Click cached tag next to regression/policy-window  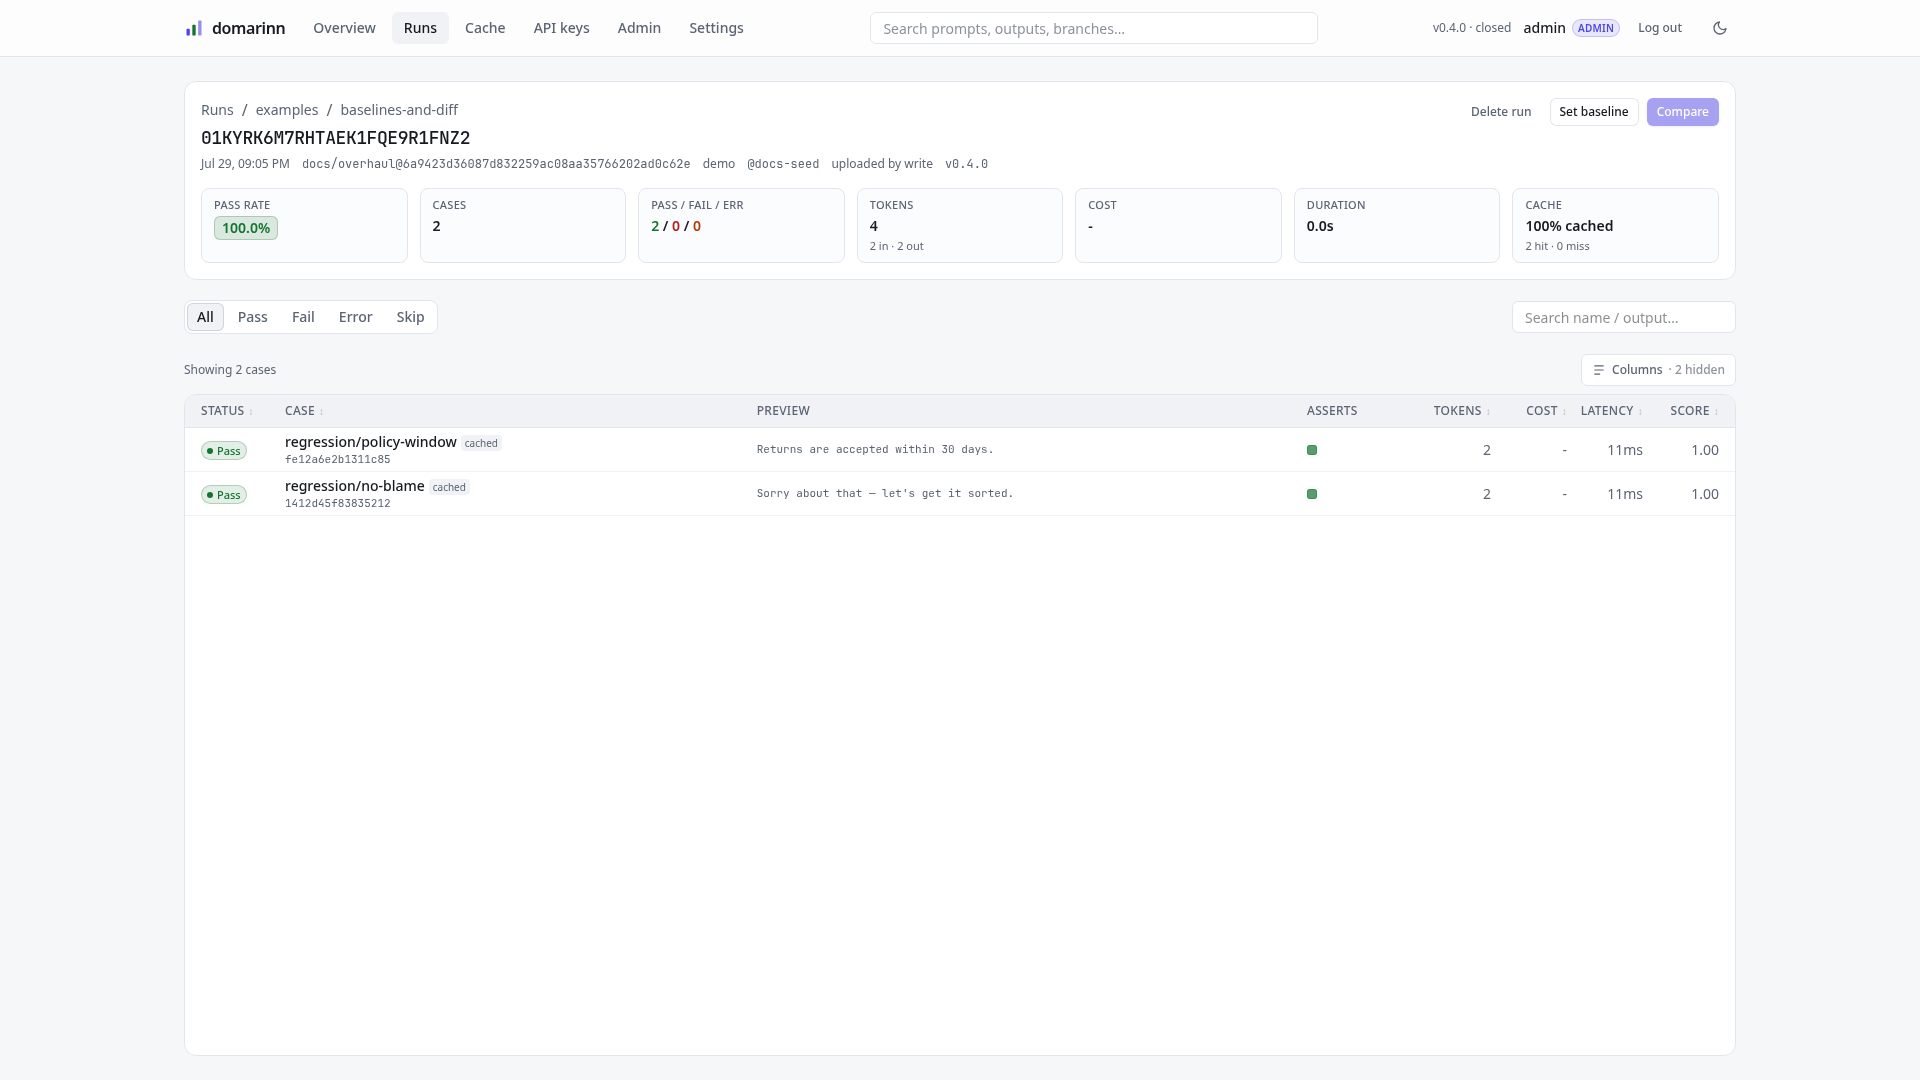click(x=481, y=443)
